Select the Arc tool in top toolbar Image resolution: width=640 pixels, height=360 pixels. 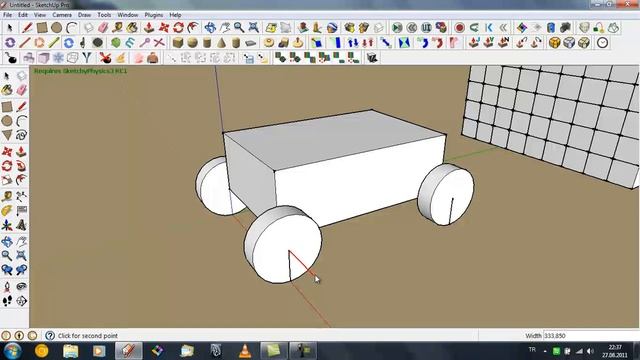(72, 28)
